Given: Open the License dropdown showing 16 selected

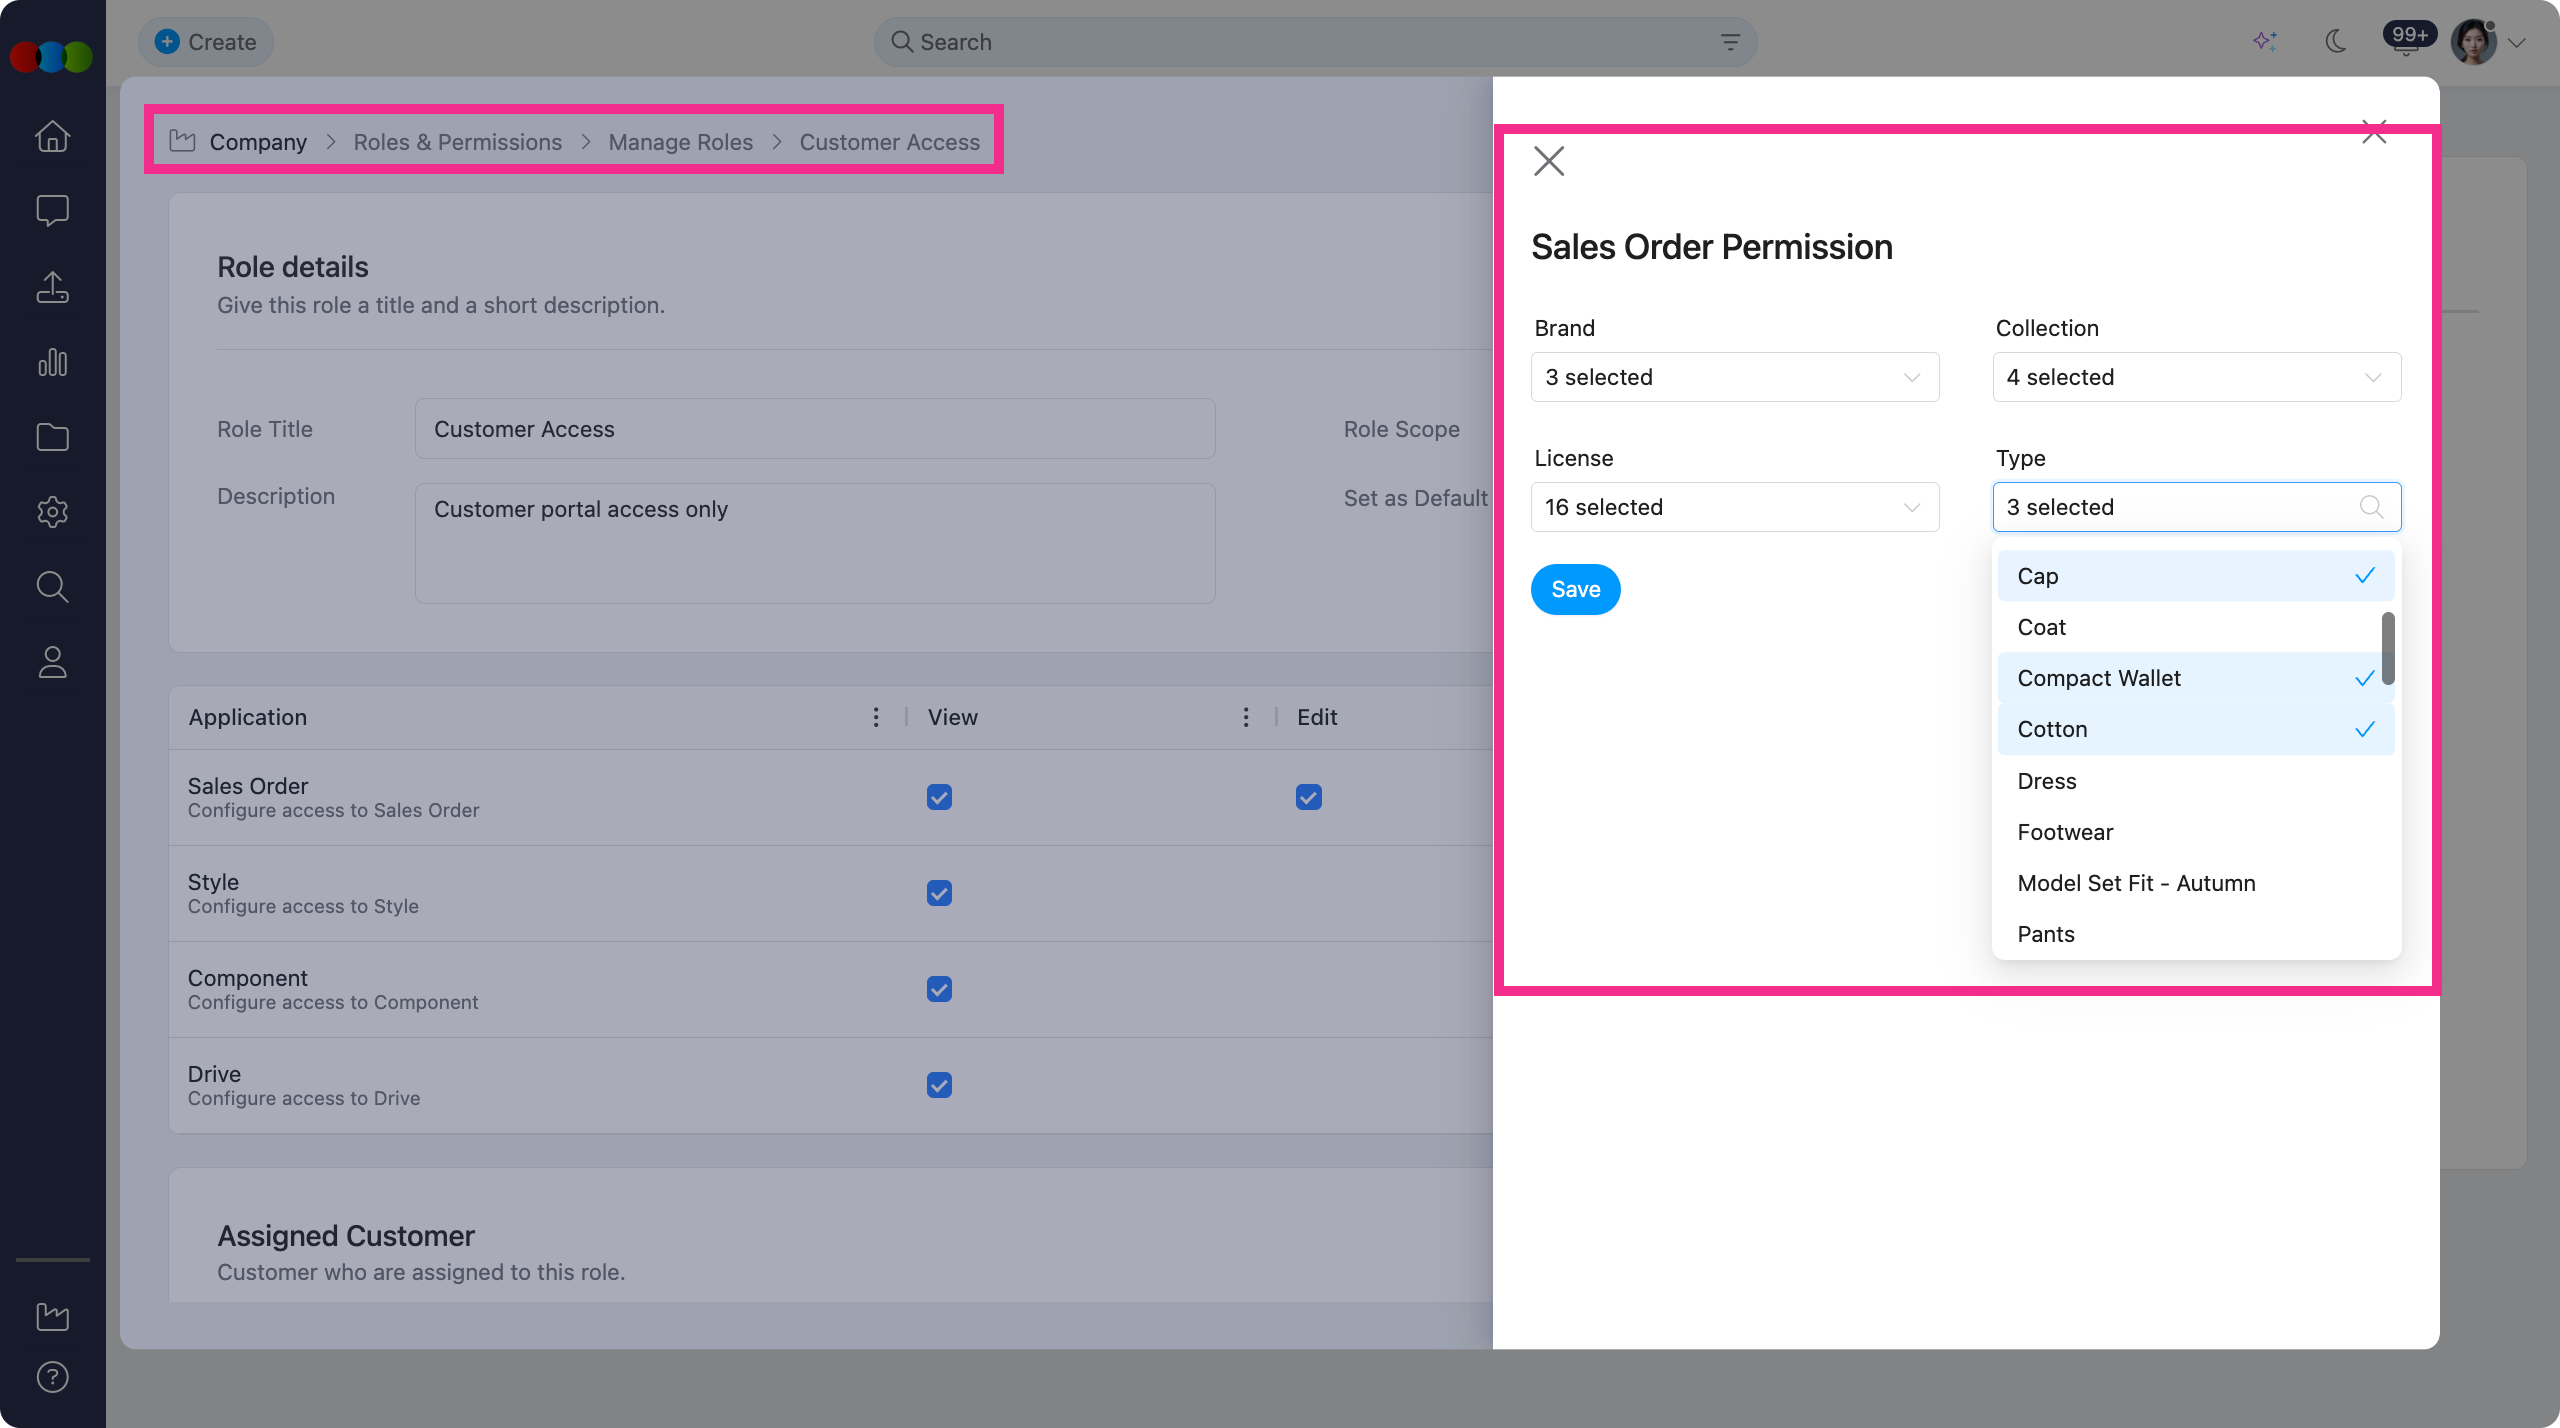Looking at the screenshot, I should pyautogui.click(x=1735, y=507).
